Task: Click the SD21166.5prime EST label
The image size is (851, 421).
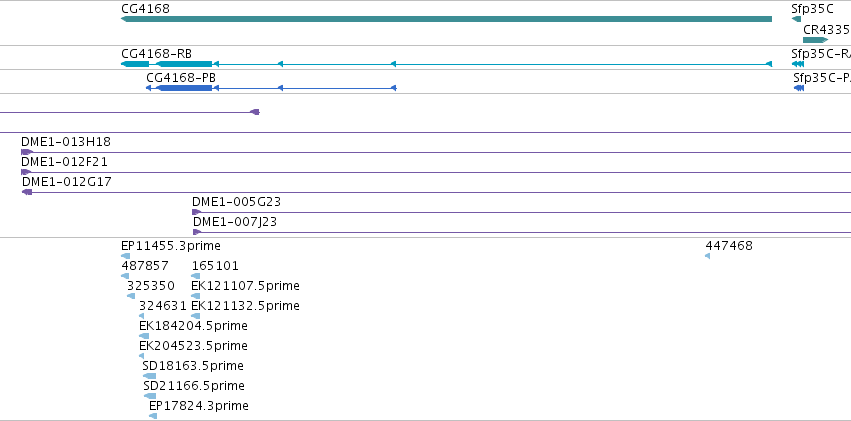Action: [x=194, y=386]
